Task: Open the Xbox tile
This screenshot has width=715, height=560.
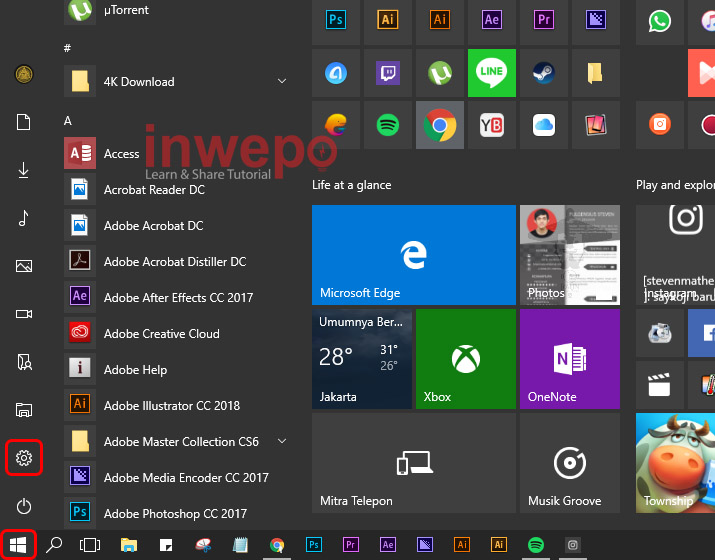Action: pyautogui.click(x=466, y=358)
